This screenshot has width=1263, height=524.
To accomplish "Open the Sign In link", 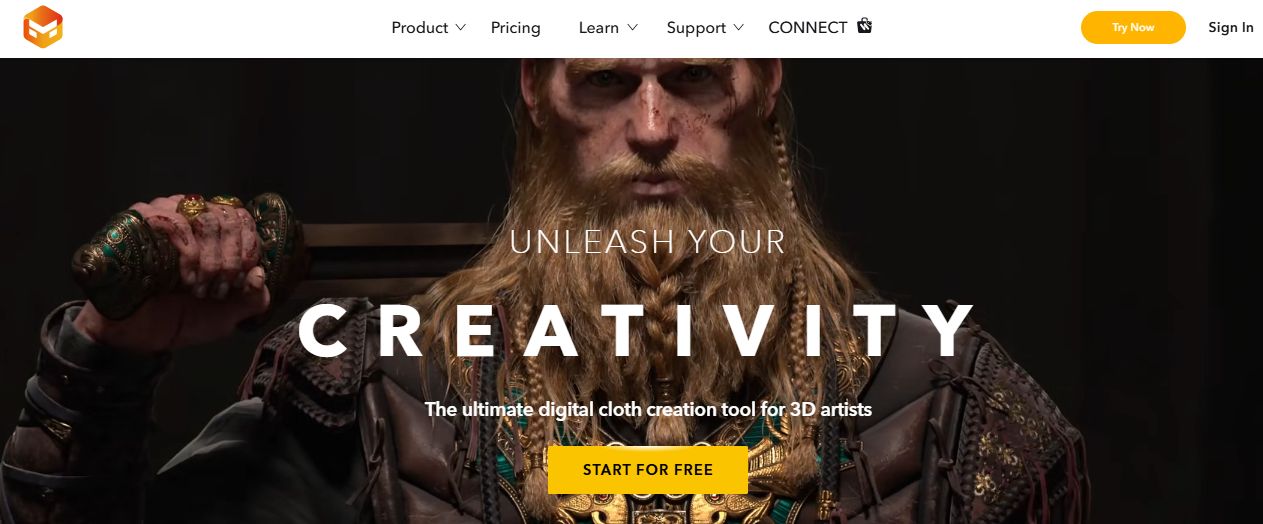I will (x=1230, y=27).
